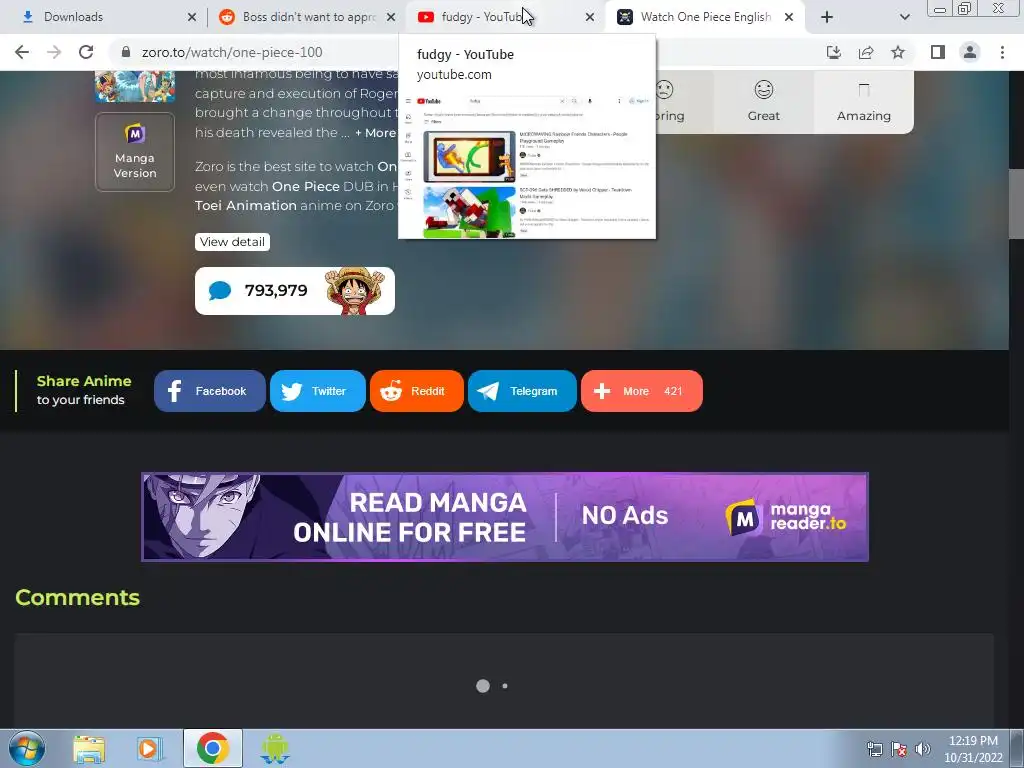This screenshot has height=768, width=1024.
Task: Click the Luffy character image
Action: pyautogui.click(x=355, y=291)
